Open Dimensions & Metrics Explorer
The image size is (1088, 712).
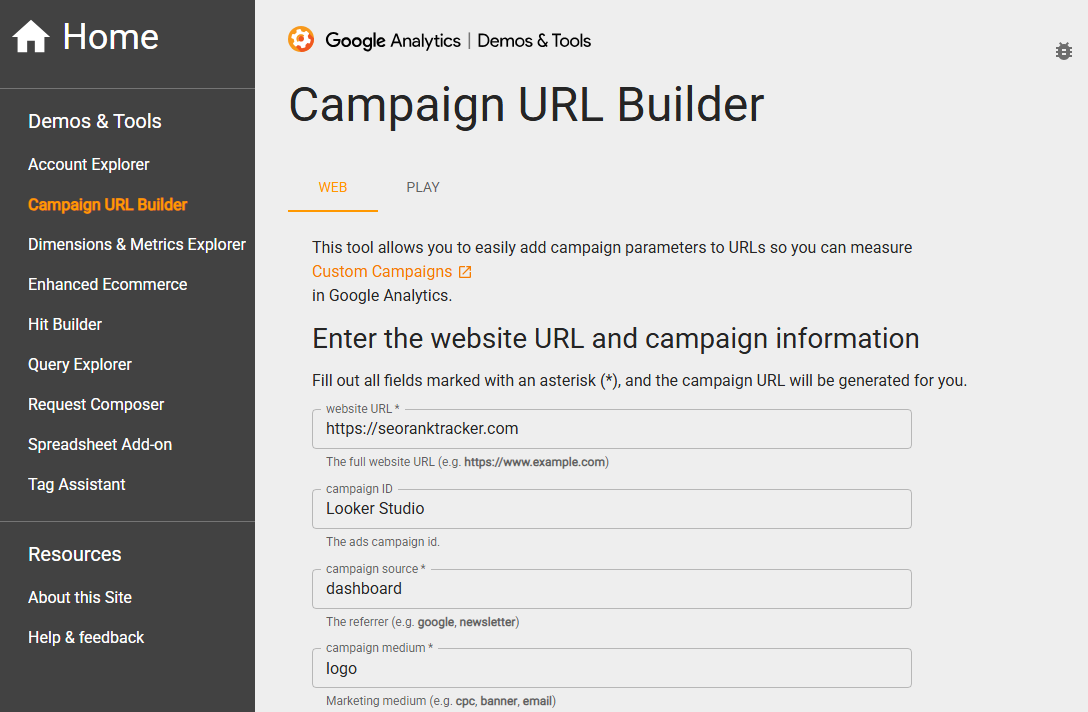(136, 244)
